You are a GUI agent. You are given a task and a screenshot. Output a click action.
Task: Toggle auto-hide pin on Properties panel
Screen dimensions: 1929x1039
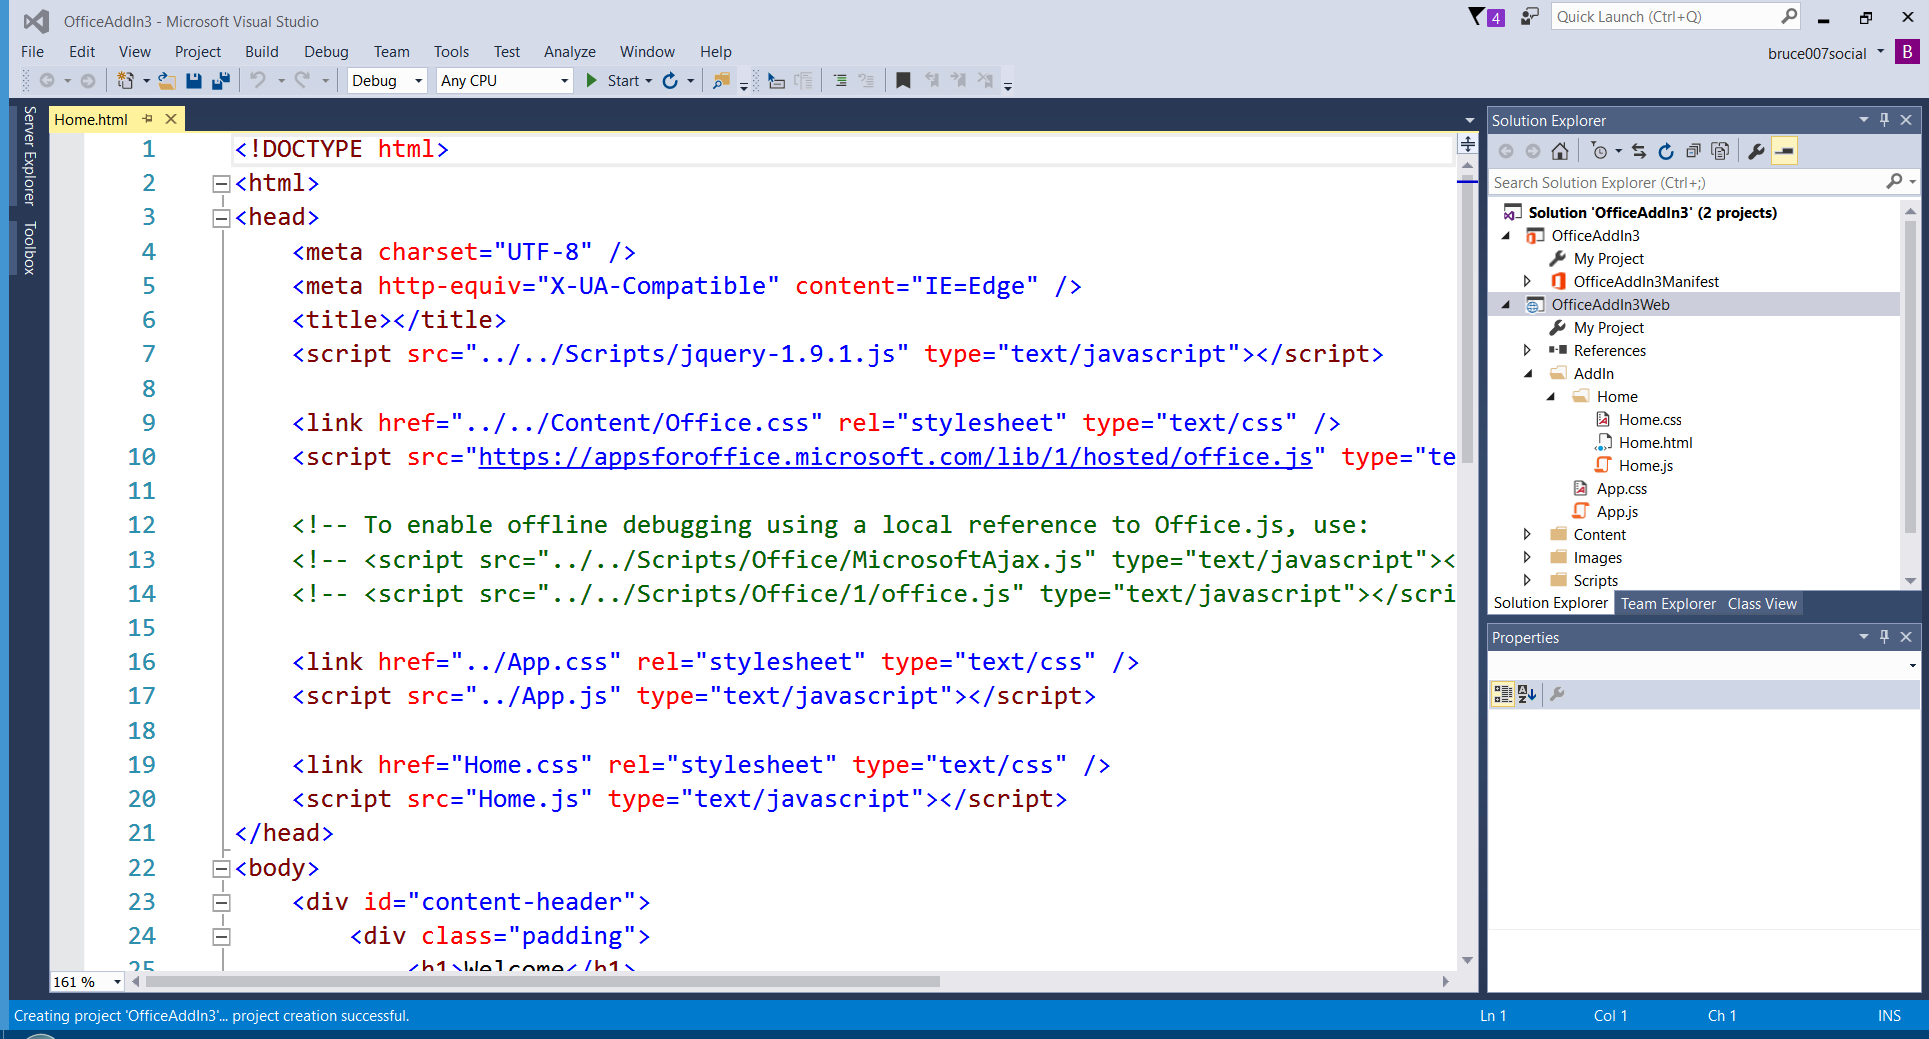coord(1884,637)
